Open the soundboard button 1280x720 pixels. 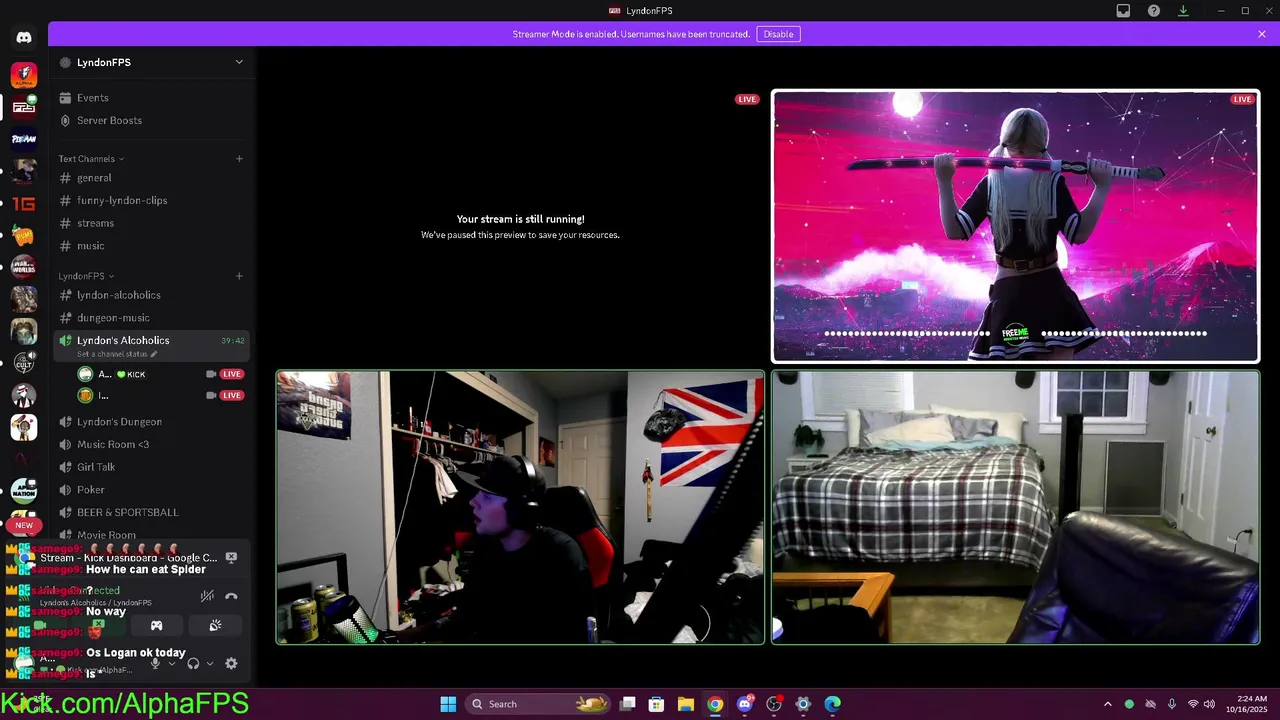pyautogui.click(x=215, y=626)
